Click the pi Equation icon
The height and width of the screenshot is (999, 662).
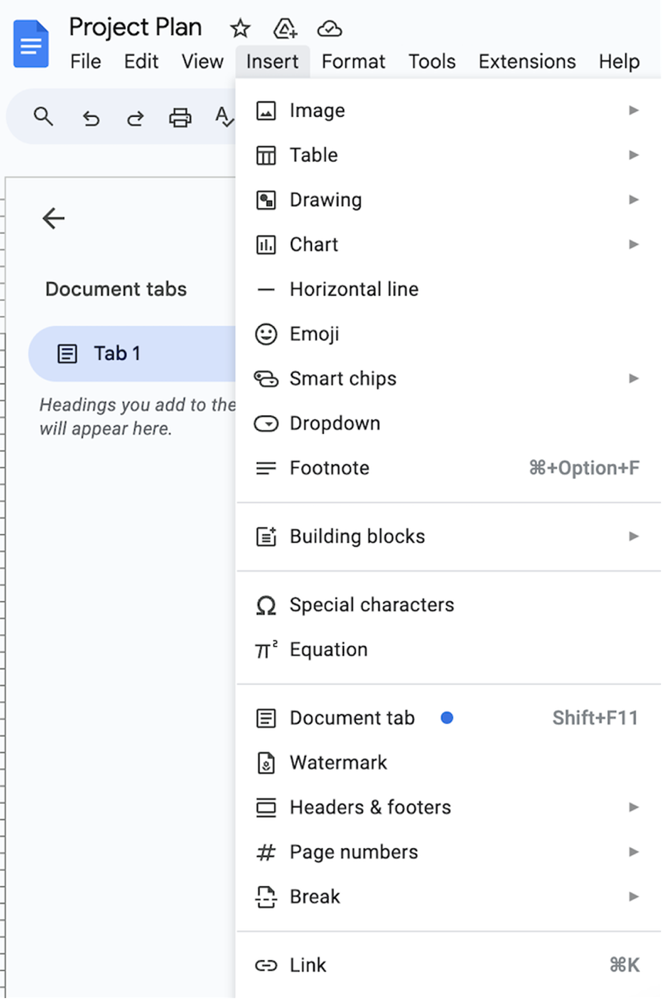pos(266,650)
